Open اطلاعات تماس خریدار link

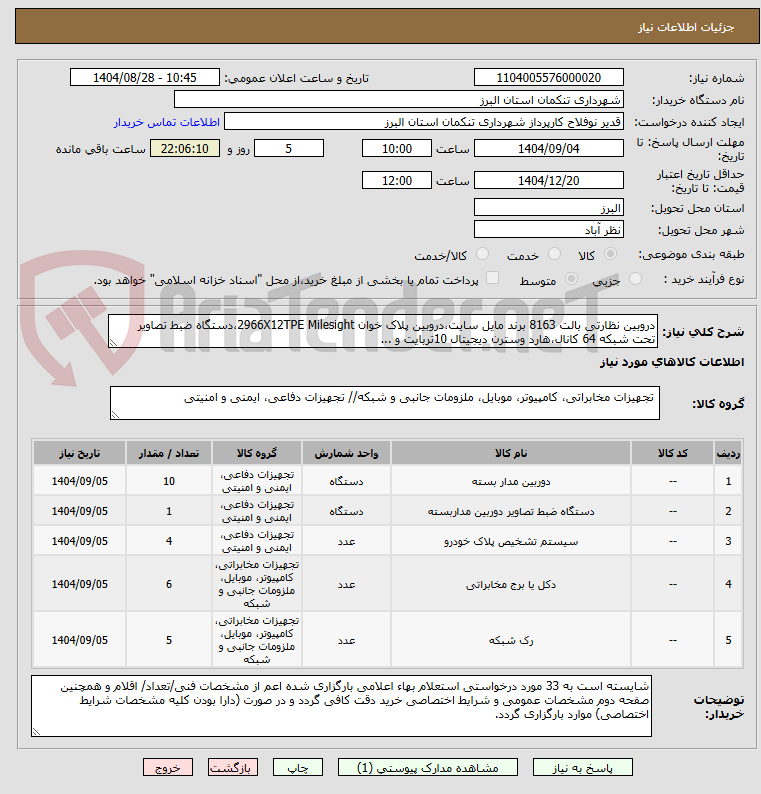(167, 123)
